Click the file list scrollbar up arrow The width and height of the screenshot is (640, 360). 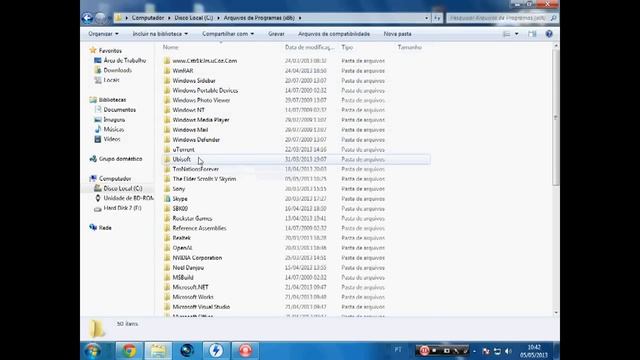click(556, 47)
